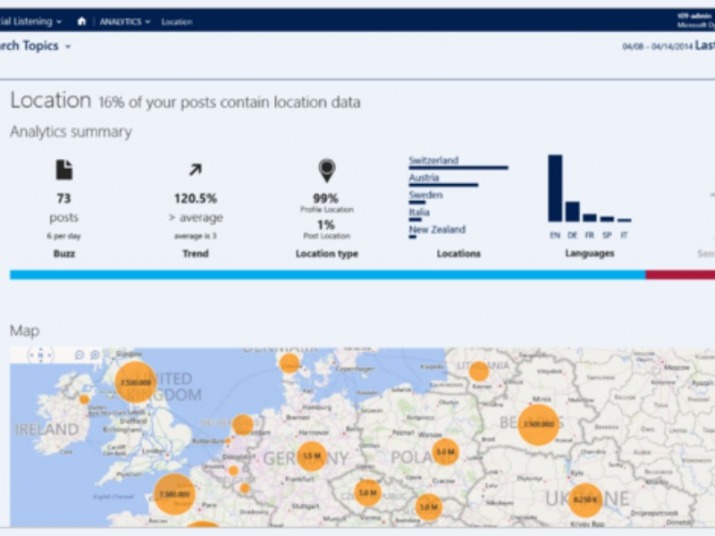Viewport: 715px width, 536px height.
Task: Select Location in the breadcrumb bar
Action: point(177,21)
